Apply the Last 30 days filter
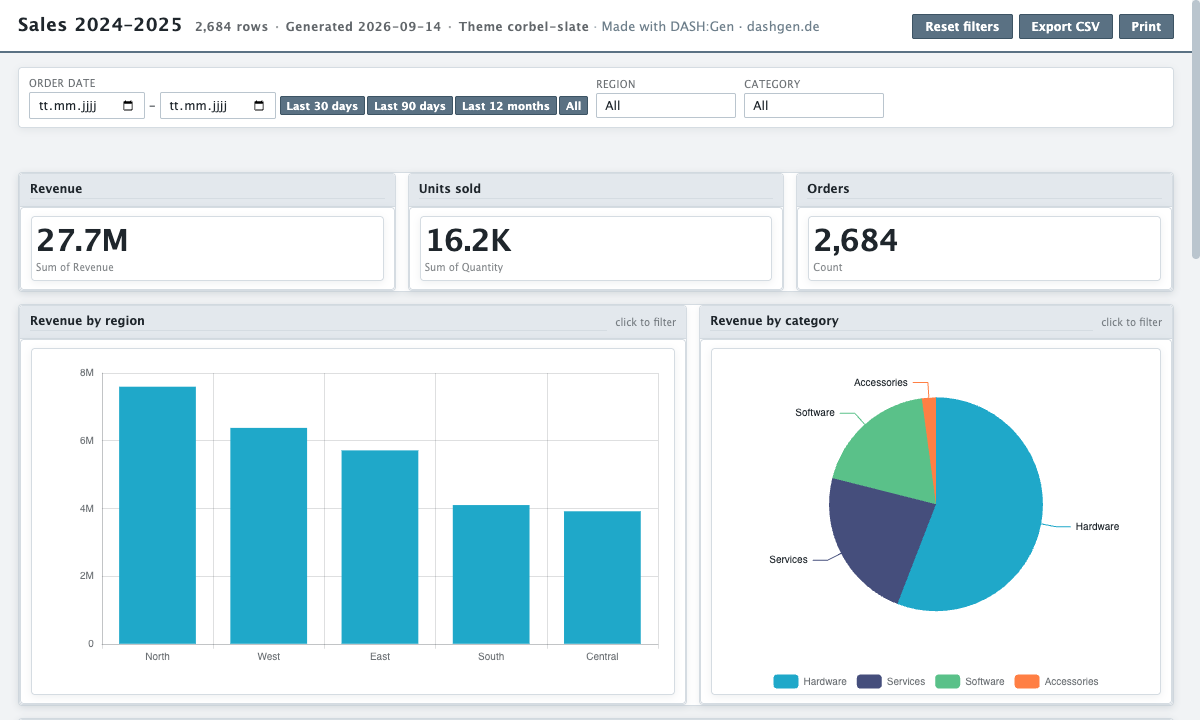Image resolution: width=1200 pixels, height=720 pixels. pos(322,106)
